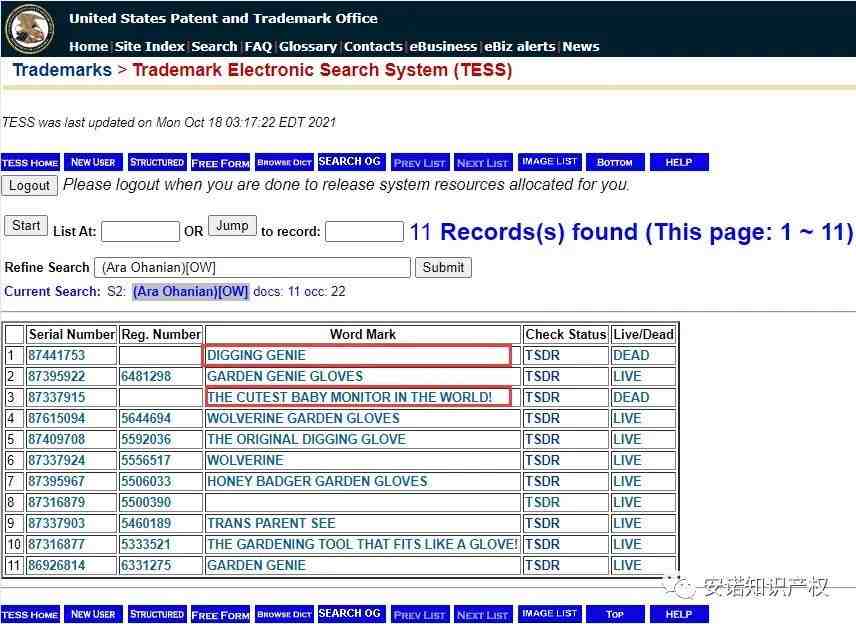
Task: Open TSDR for WOLVERINE GARDEN GLOVES
Action: coord(542,418)
